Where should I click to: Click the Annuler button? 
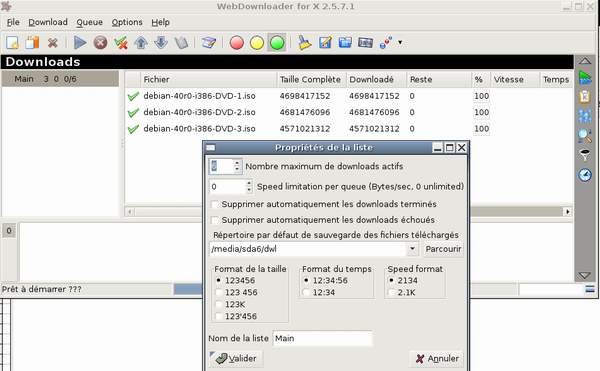point(437,359)
